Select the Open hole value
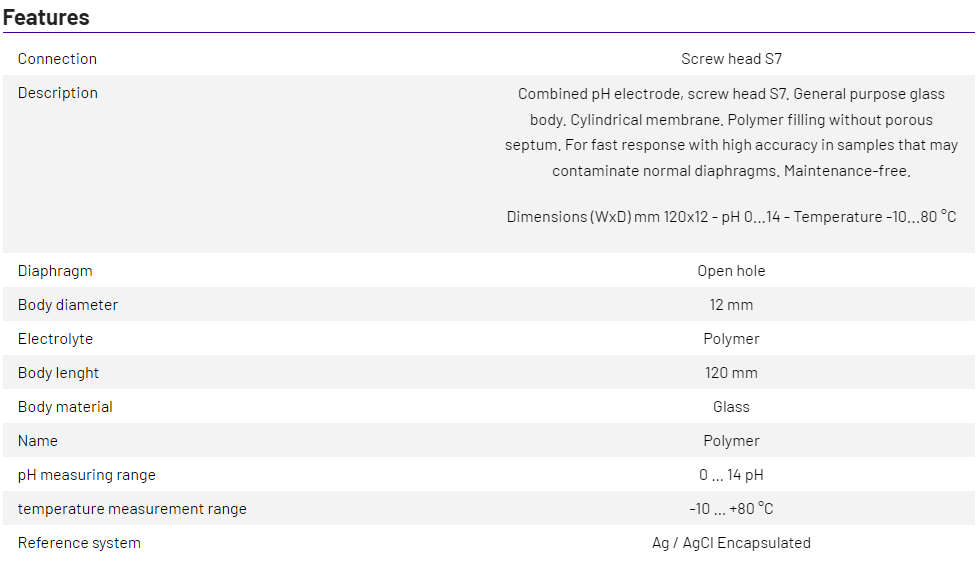This screenshot has width=980, height=568. point(731,271)
